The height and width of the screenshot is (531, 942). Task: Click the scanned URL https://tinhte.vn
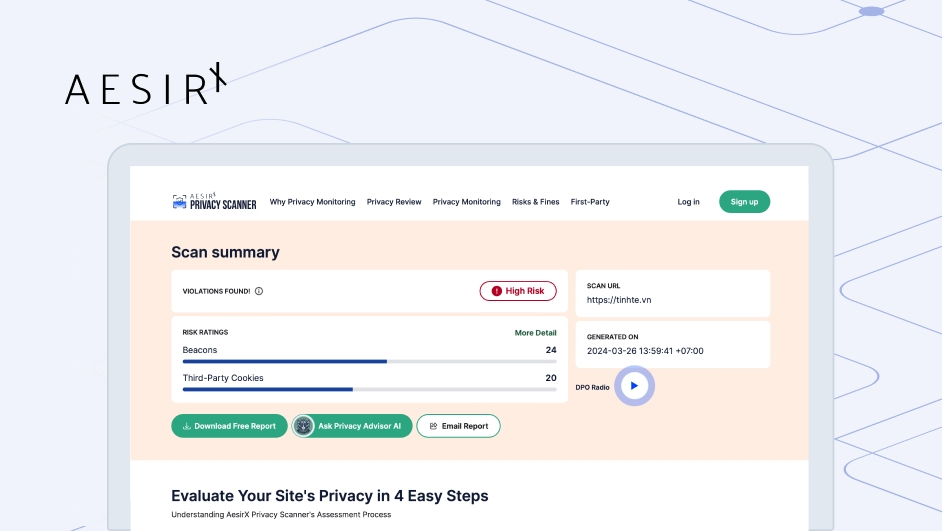pyautogui.click(x=619, y=300)
